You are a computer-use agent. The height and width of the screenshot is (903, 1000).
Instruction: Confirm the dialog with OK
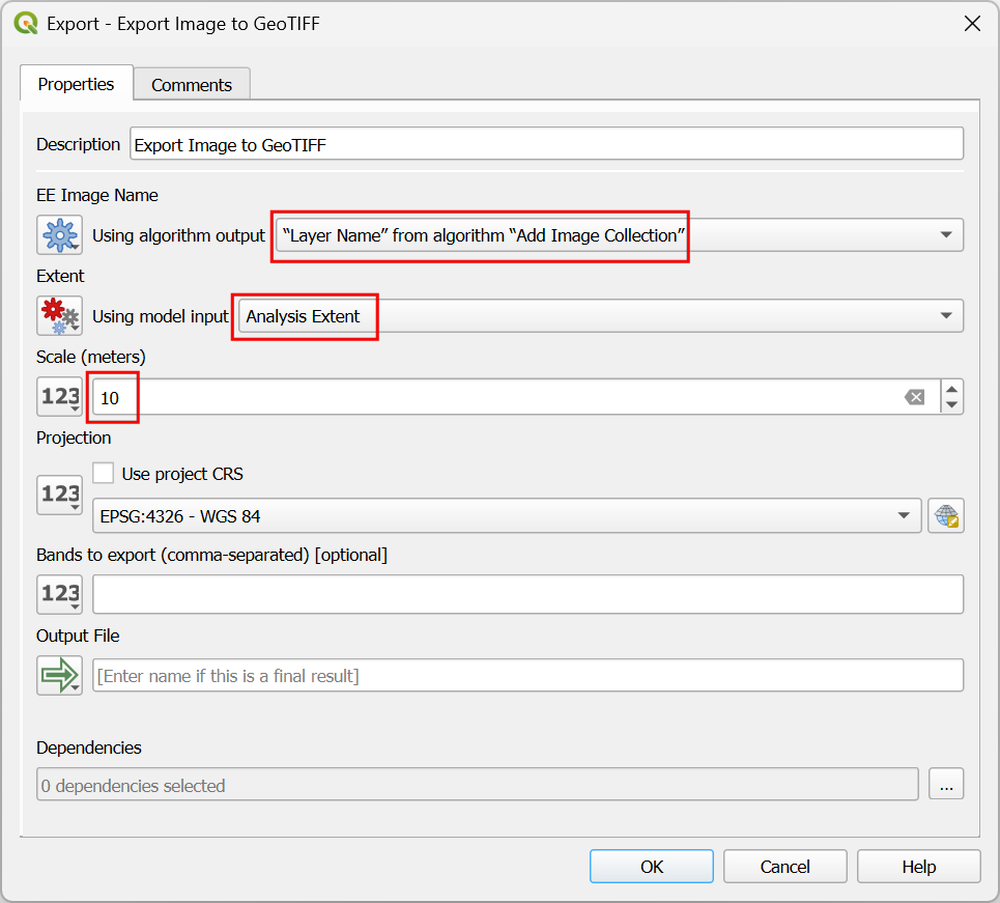coord(652,866)
